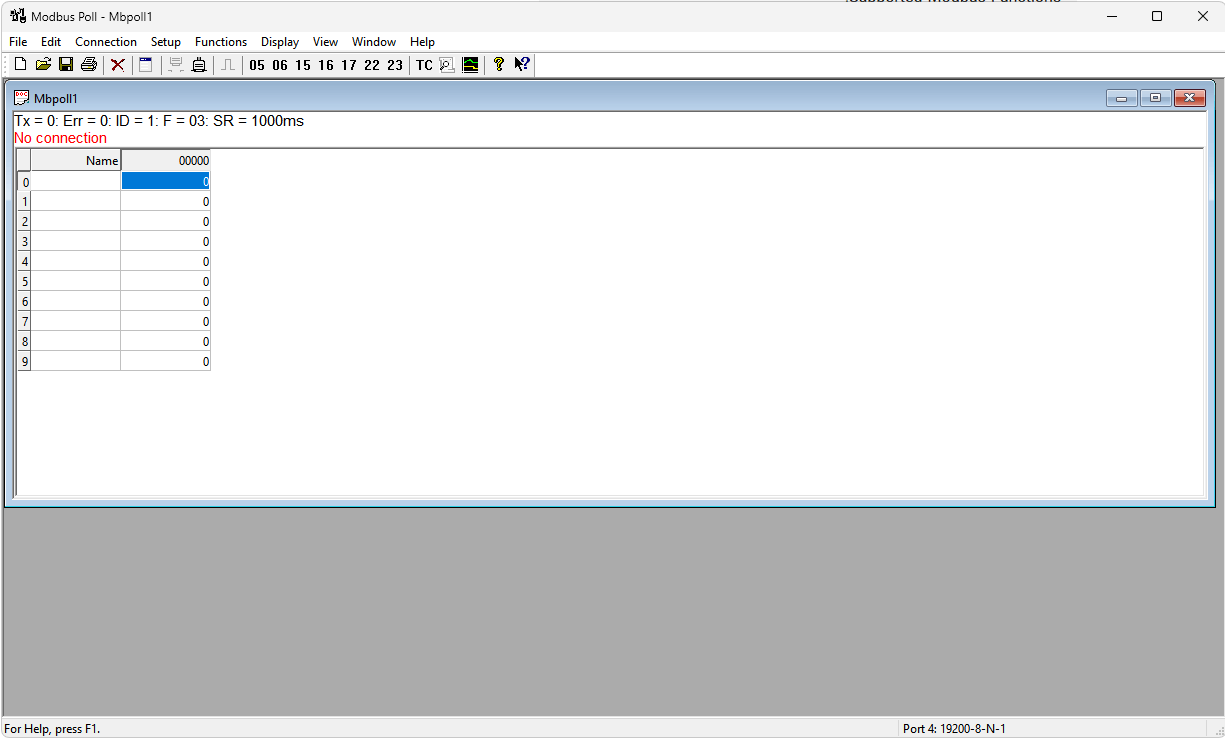The height and width of the screenshot is (738, 1225).
Task: Select function 16 write multiple registers
Action: click(326, 65)
